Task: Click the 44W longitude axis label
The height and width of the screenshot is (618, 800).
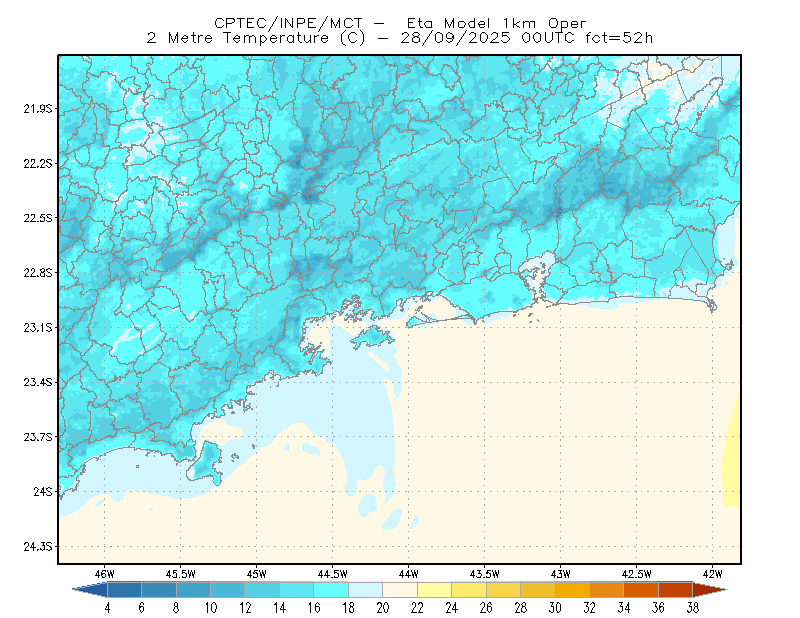Action: click(408, 574)
